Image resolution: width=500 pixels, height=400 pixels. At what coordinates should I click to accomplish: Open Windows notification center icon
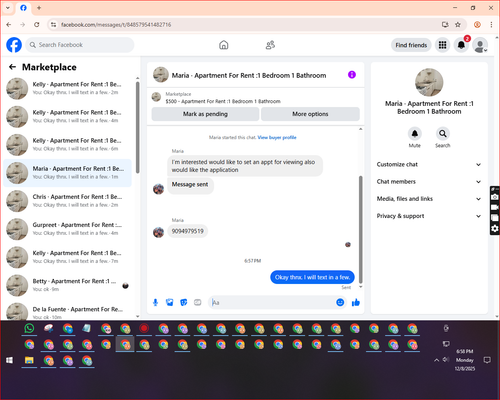point(487,360)
